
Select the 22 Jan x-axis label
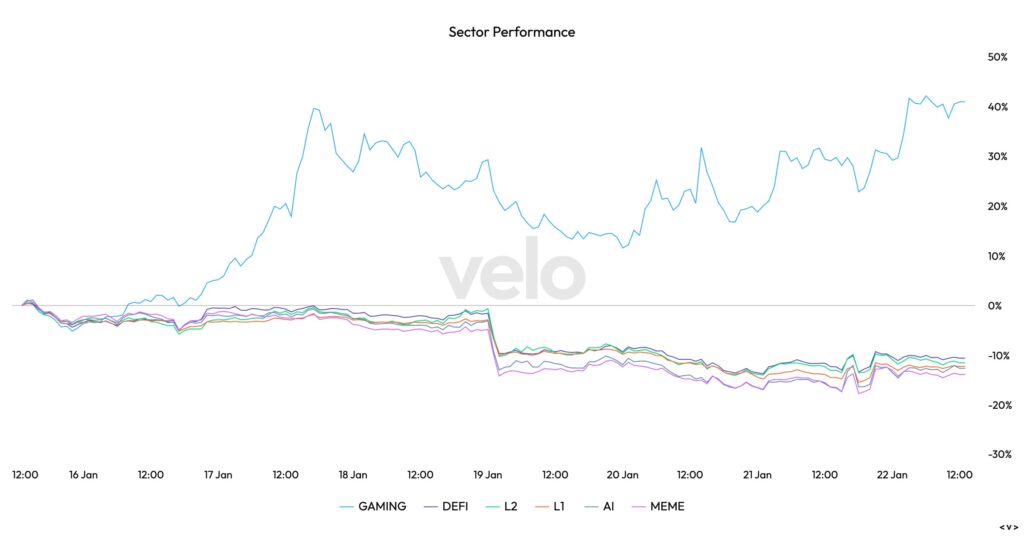click(x=892, y=475)
